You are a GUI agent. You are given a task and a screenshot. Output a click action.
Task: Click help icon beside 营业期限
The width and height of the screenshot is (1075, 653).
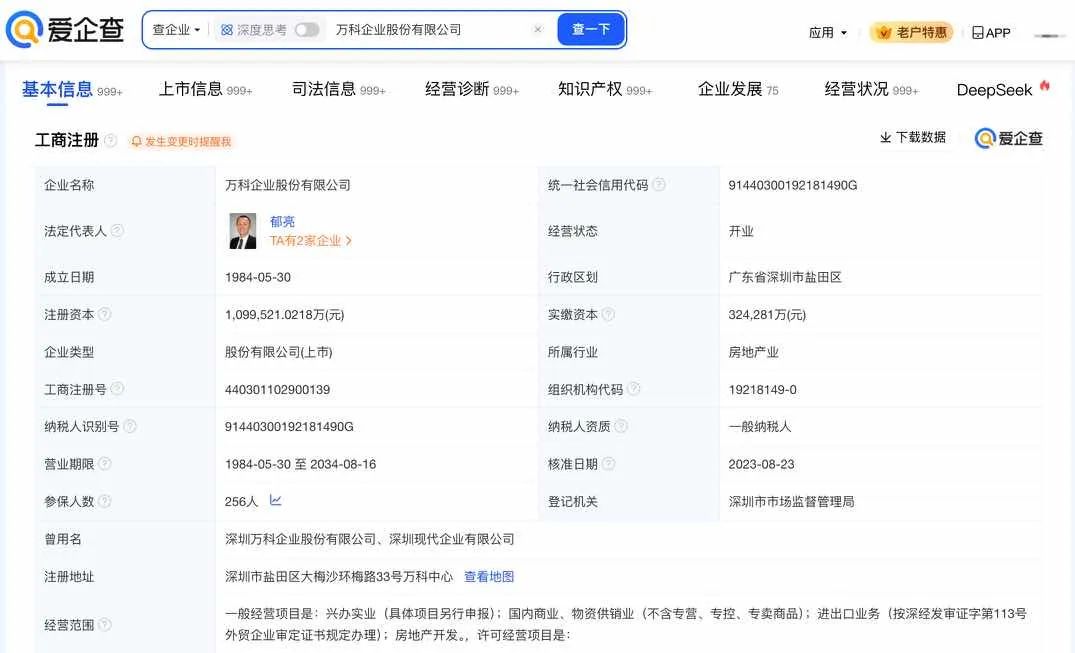point(104,464)
